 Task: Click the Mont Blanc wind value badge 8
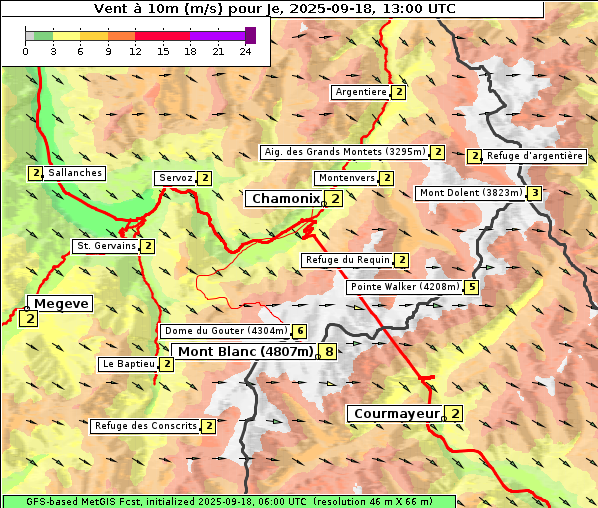329,351
